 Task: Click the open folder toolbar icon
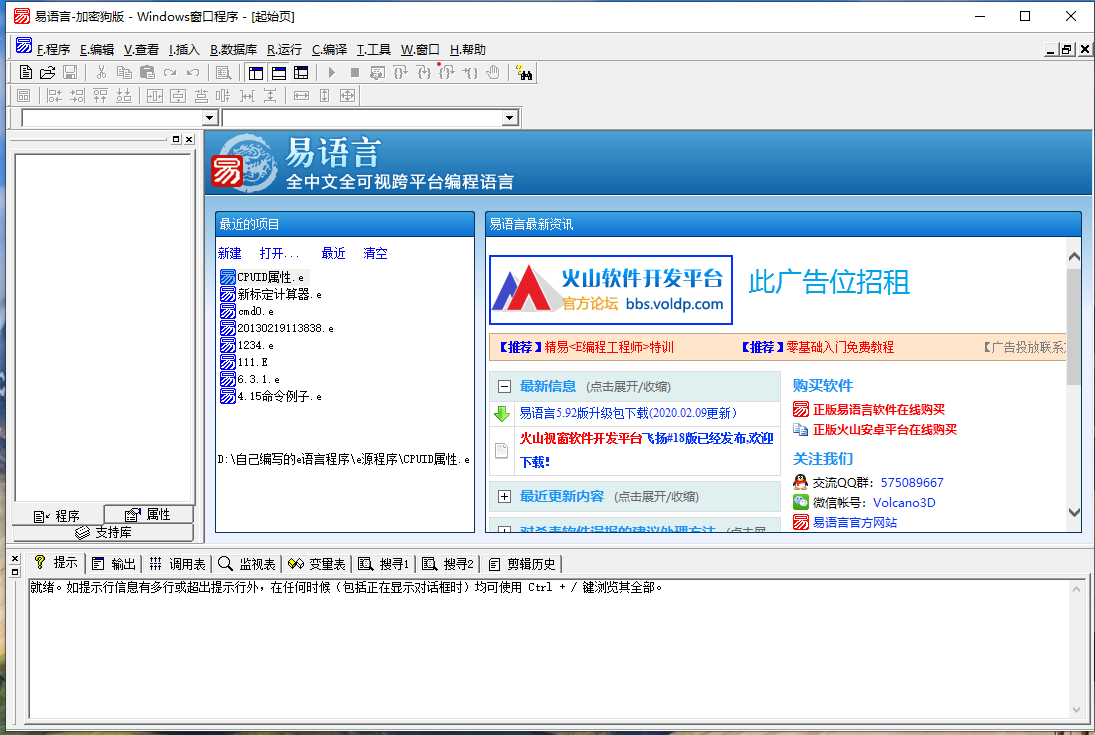click(x=47, y=73)
